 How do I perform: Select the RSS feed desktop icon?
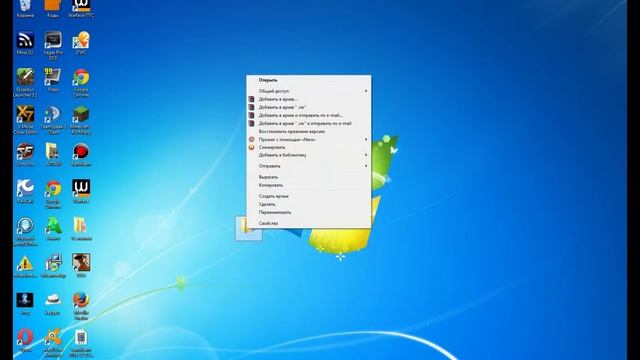click(25, 41)
